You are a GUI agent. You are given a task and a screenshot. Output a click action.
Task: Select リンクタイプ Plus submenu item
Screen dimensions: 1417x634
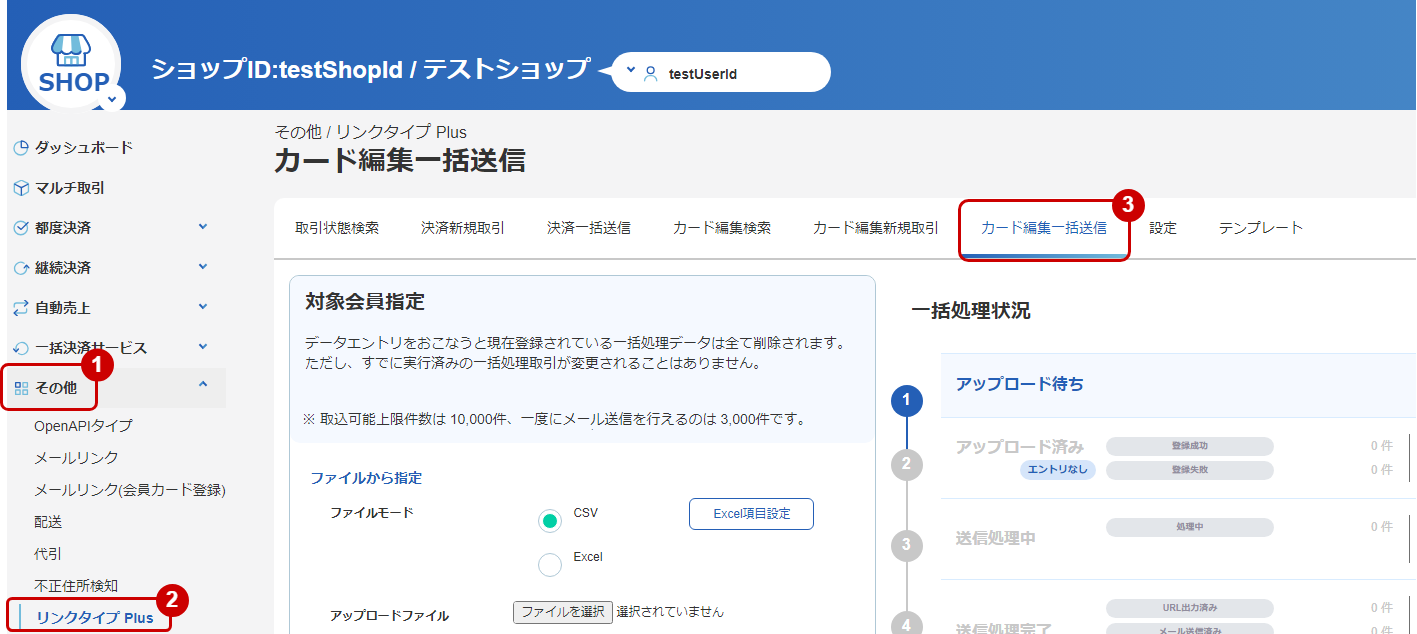click(95, 618)
